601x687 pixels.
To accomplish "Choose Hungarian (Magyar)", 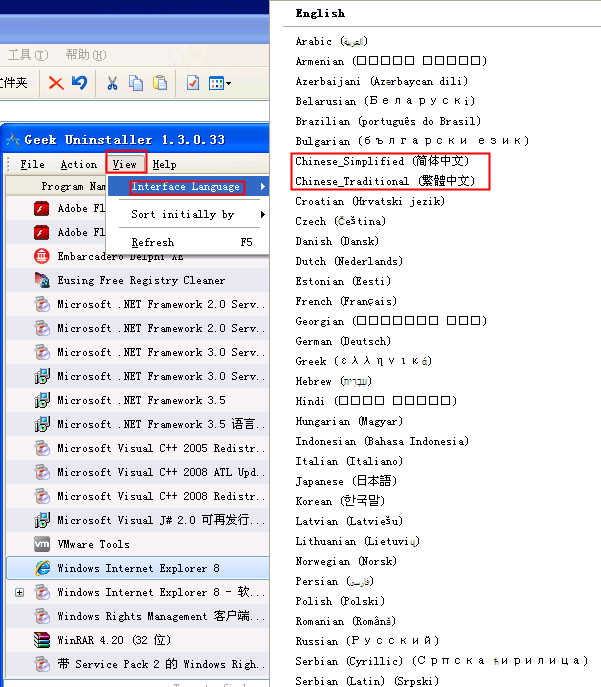I will click(349, 421).
